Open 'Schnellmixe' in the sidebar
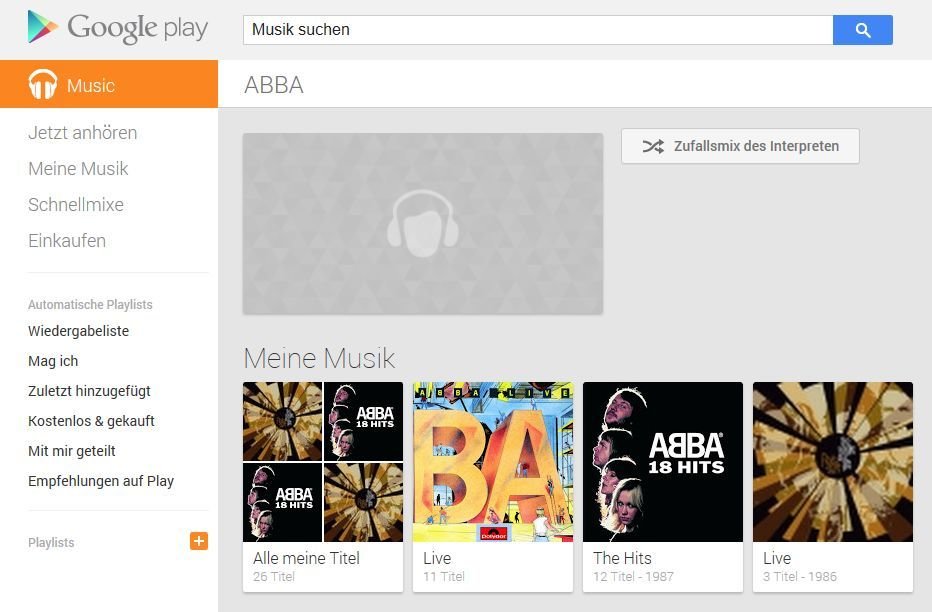Viewport: 932px width, 612px height. click(x=76, y=204)
